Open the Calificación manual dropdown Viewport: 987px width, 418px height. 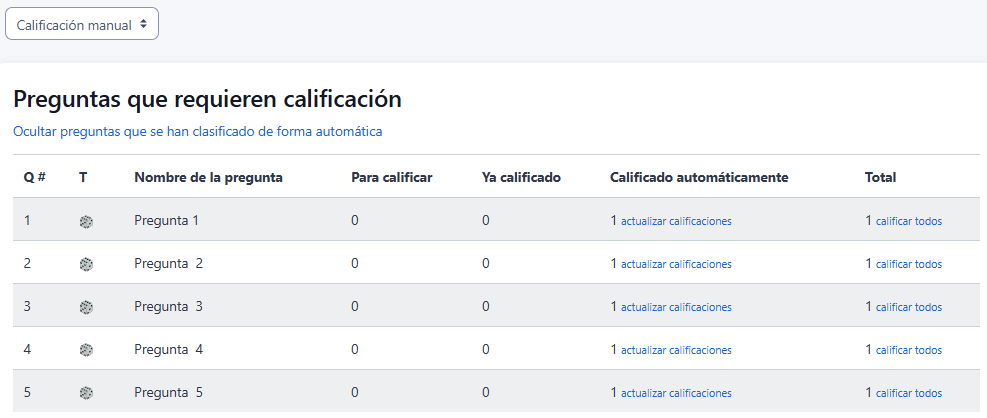point(82,25)
